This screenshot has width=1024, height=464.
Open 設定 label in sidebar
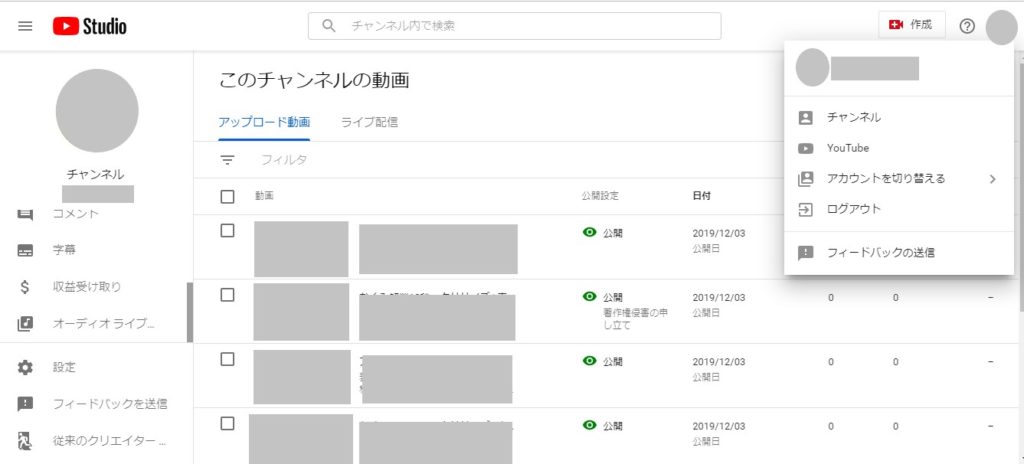64,367
